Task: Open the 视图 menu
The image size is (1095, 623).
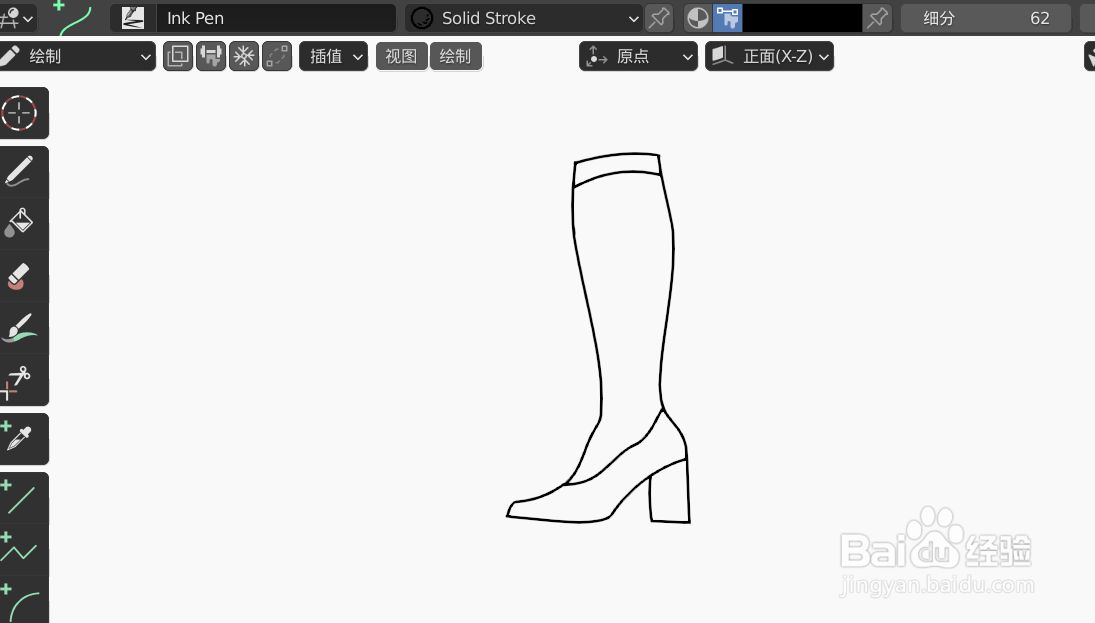Action: pyautogui.click(x=402, y=57)
